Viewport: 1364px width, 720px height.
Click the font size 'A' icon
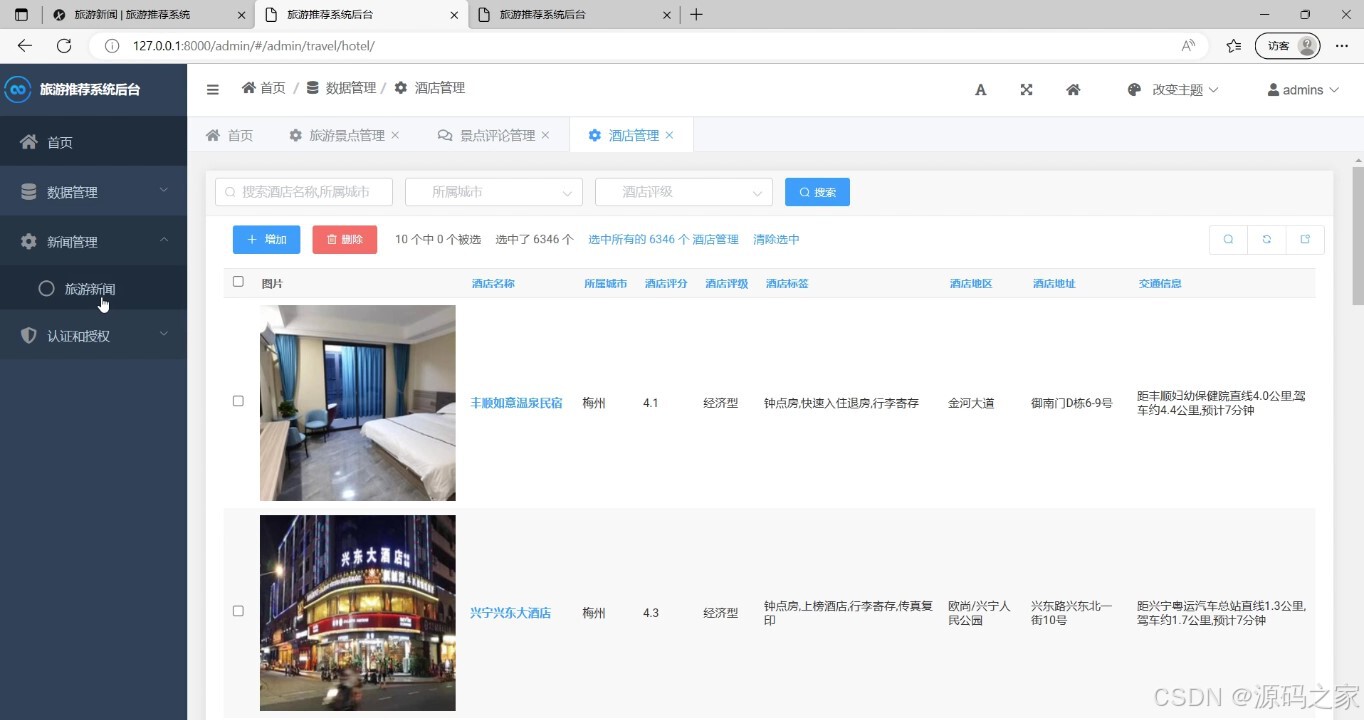point(980,89)
